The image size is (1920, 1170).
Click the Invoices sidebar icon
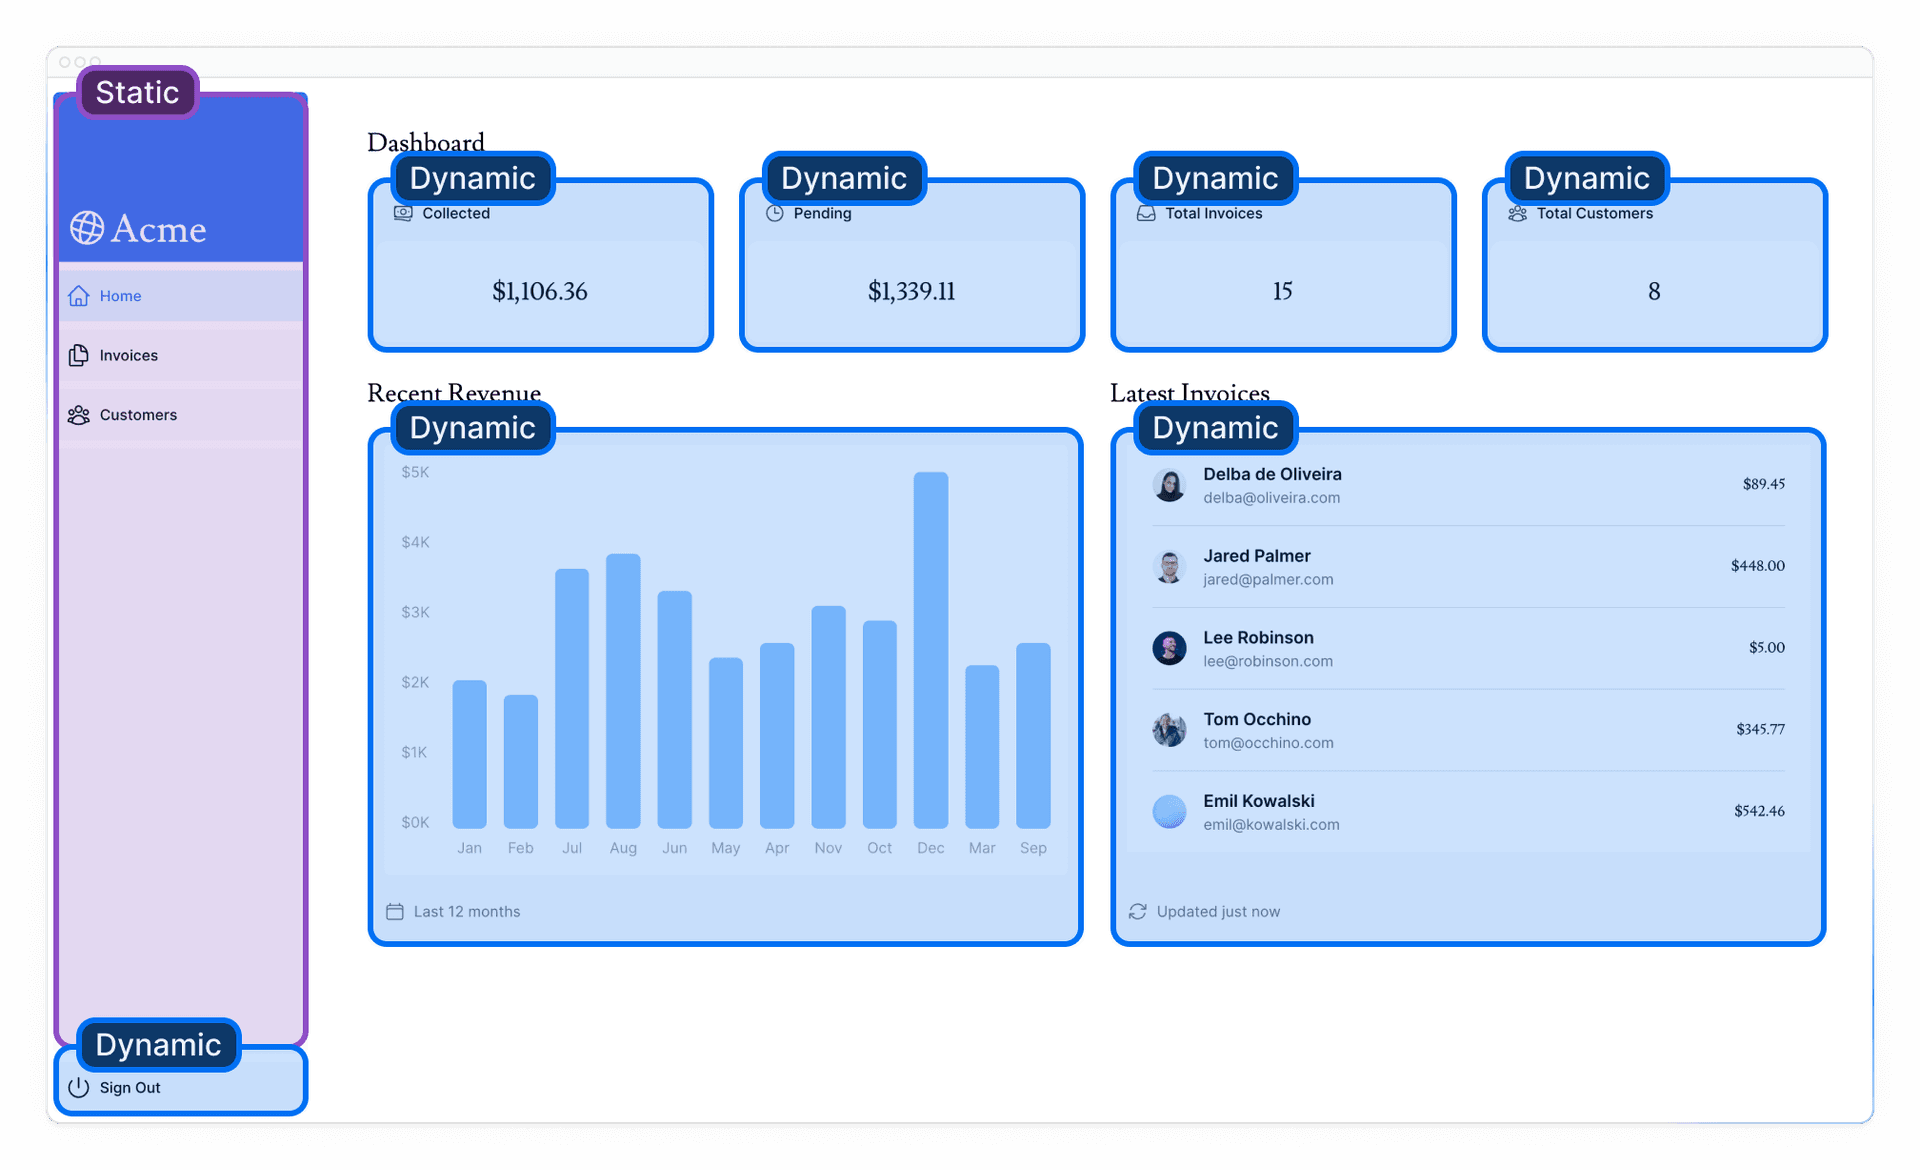pyautogui.click(x=78, y=354)
